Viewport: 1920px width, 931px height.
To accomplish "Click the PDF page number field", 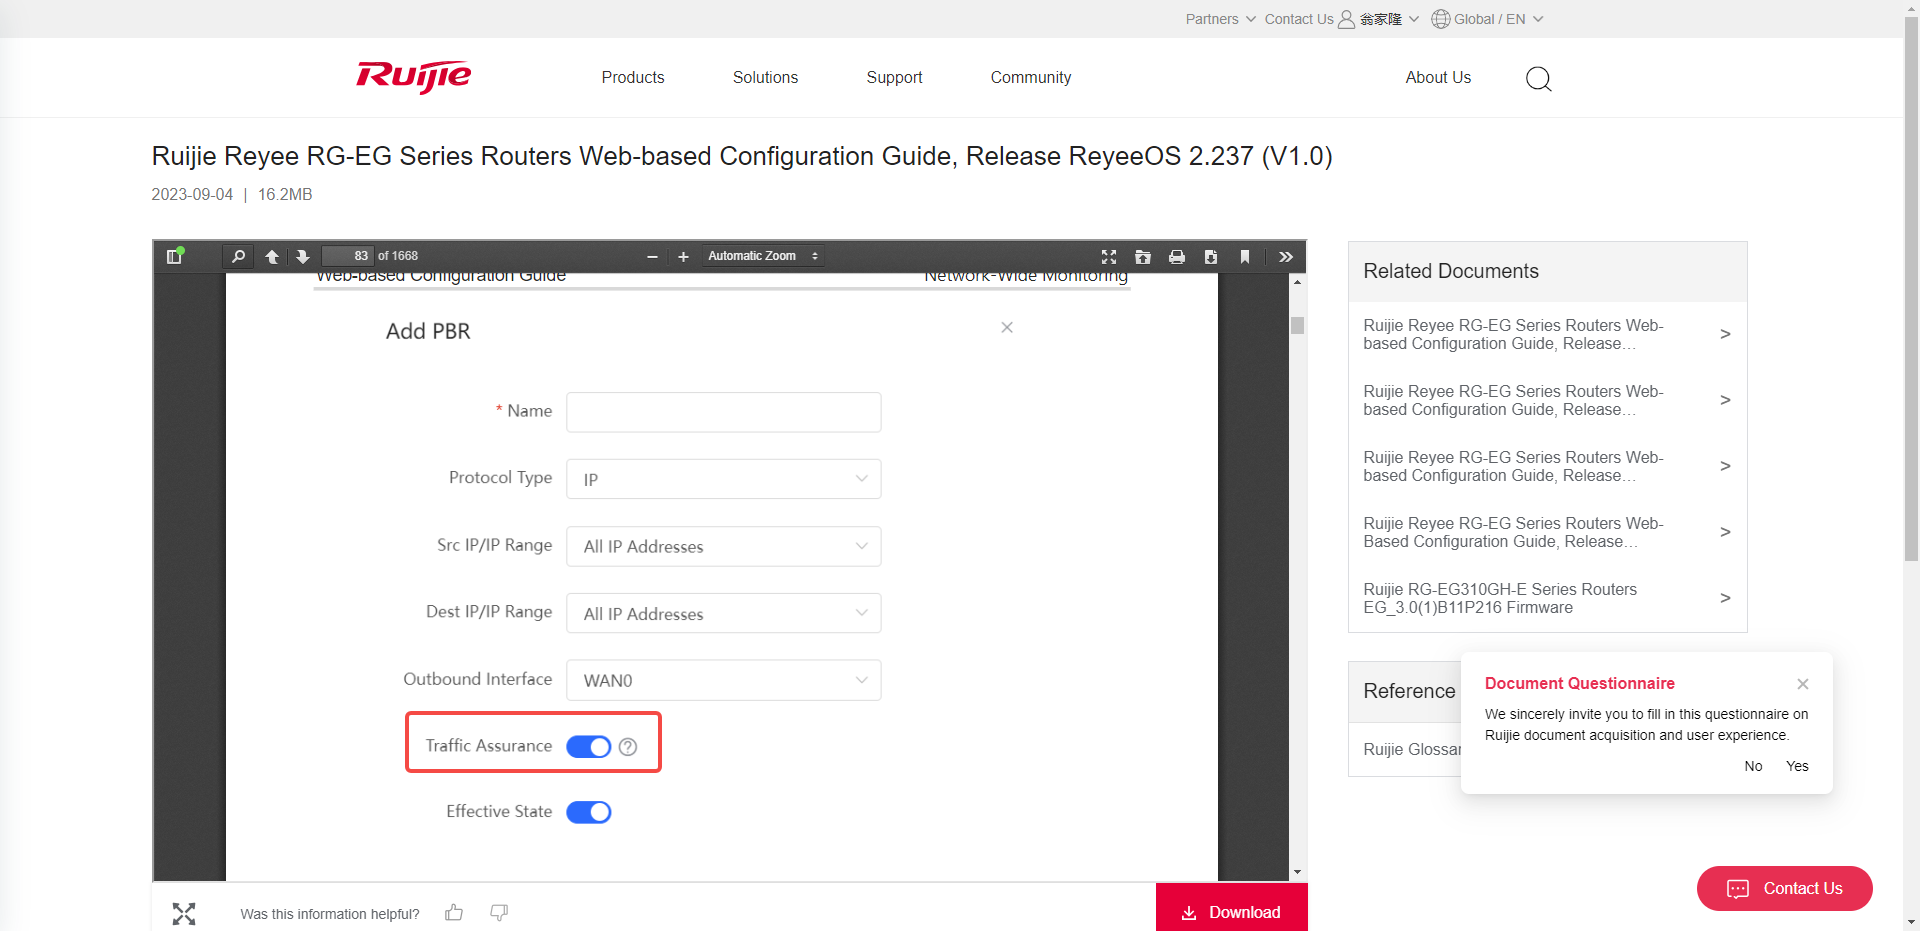I will pos(347,257).
